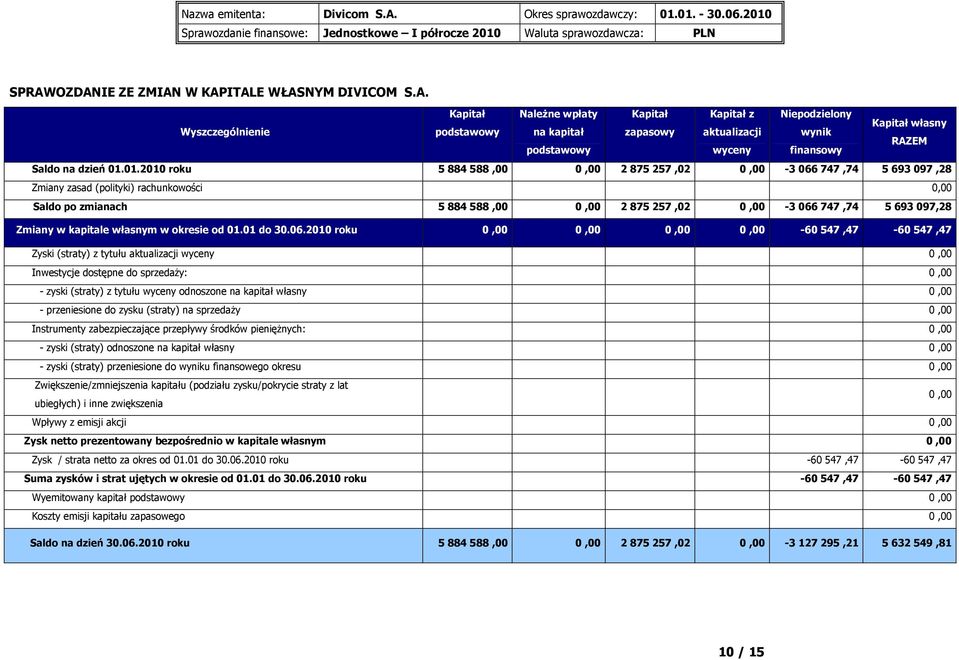This screenshot has width=959, height=660.
Task: Click RAZEM total -60 547,47 in 'Zmiany w kapitale' row
Action: [922, 230]
